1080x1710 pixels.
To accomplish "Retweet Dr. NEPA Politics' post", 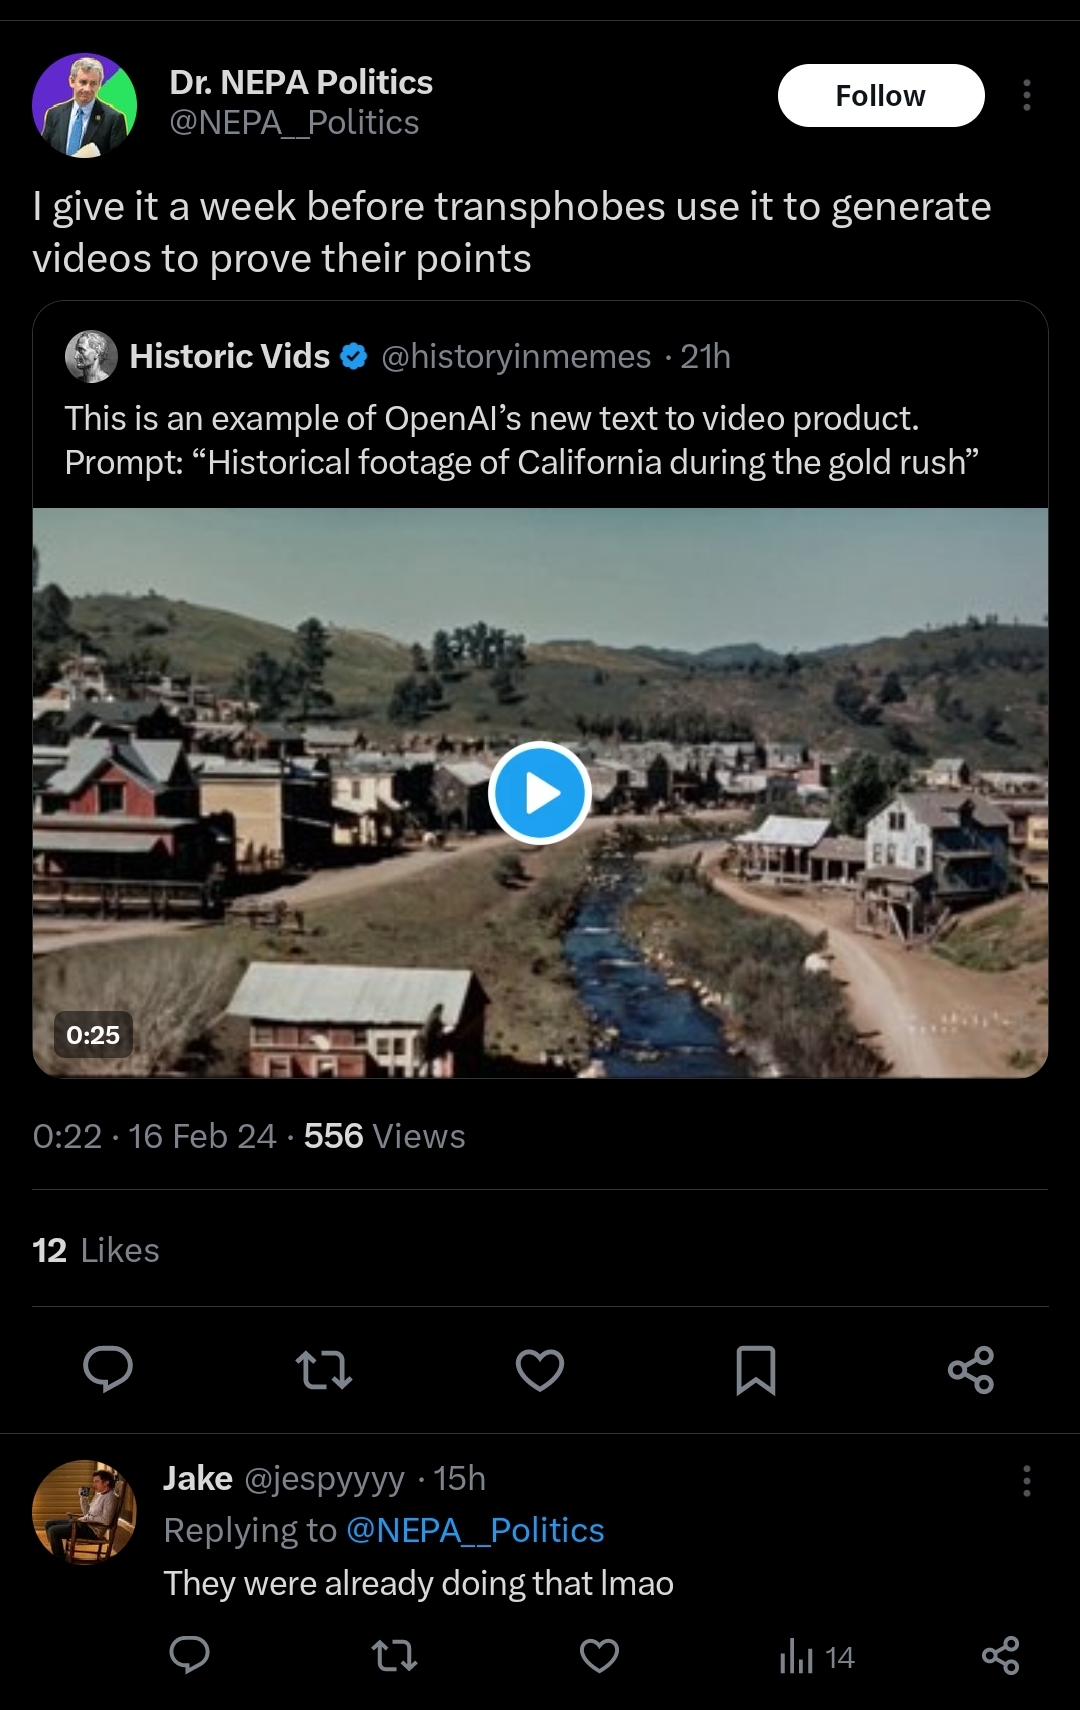I will click(324, 1369).
